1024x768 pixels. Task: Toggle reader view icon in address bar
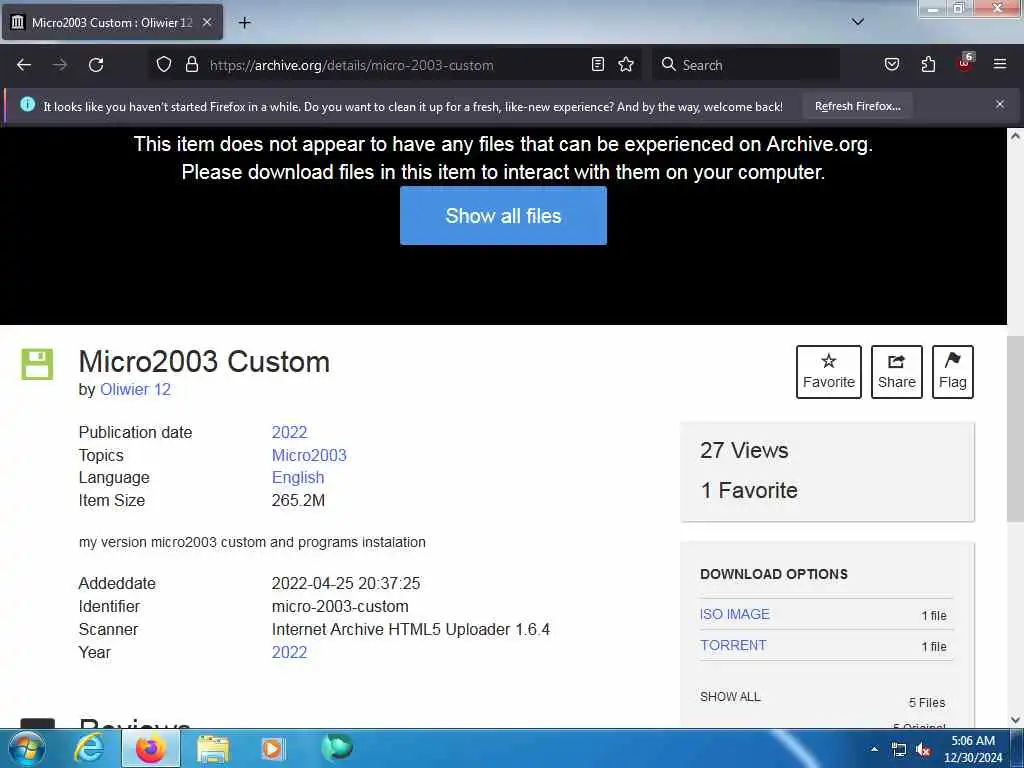598,64
